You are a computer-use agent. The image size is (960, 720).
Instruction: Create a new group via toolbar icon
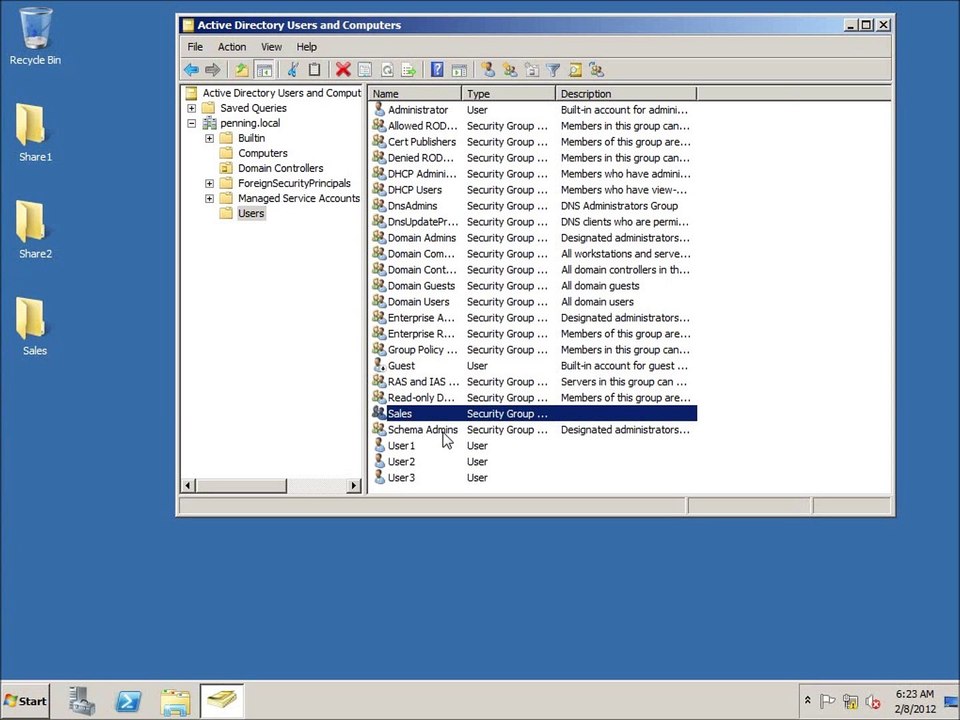tap(509, 70)
